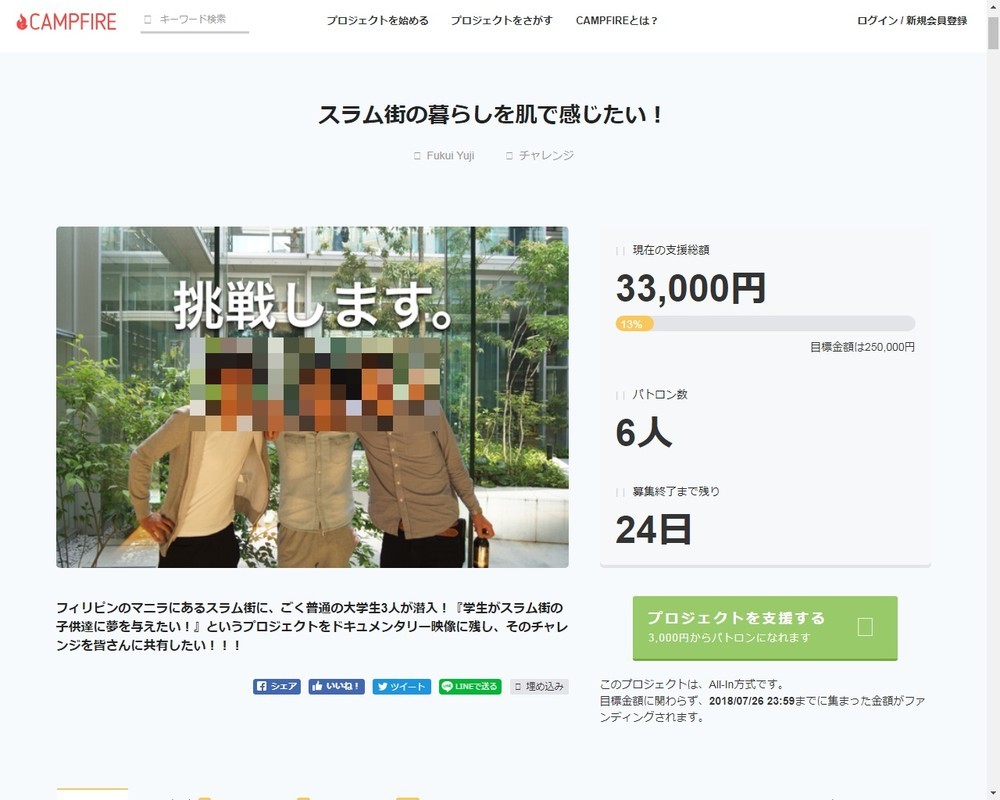Click the tag icon beside チャレンジ

508,155
